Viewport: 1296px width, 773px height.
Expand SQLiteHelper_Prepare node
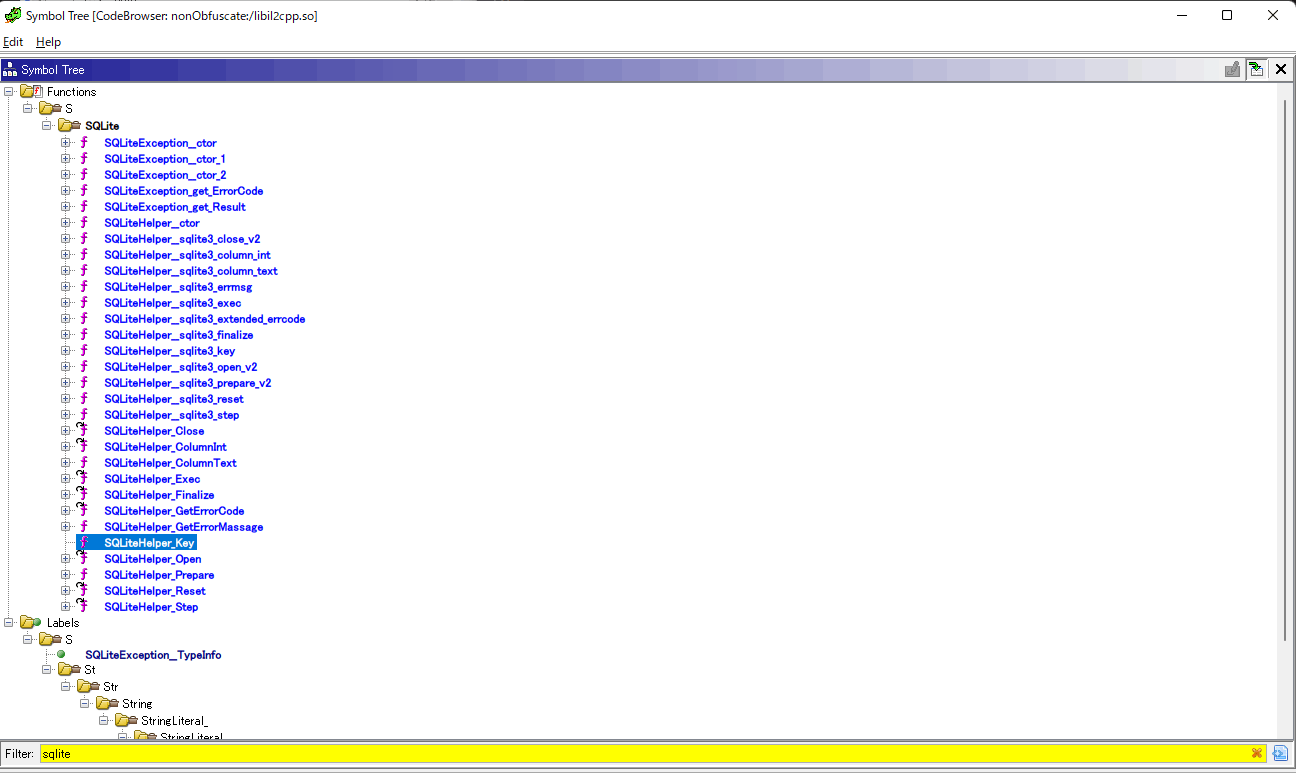[x=66, y=575]
